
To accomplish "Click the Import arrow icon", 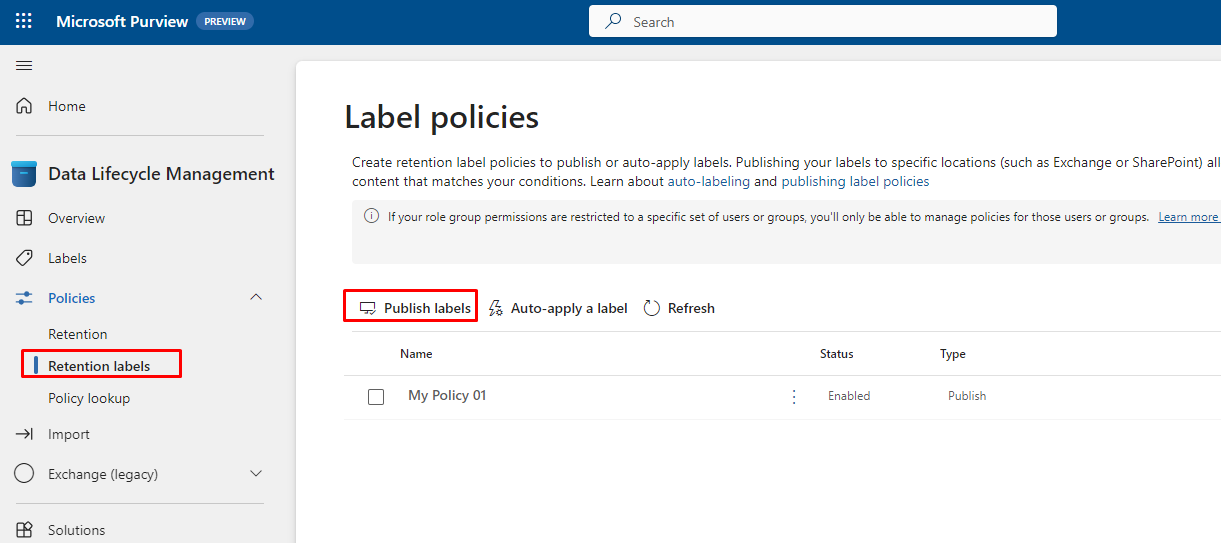I will coord(25,434).
